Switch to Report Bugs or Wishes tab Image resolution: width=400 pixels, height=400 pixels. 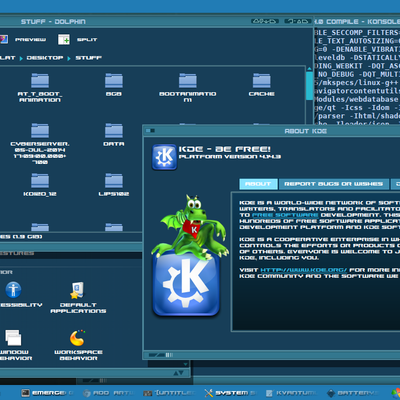(334, 184)
